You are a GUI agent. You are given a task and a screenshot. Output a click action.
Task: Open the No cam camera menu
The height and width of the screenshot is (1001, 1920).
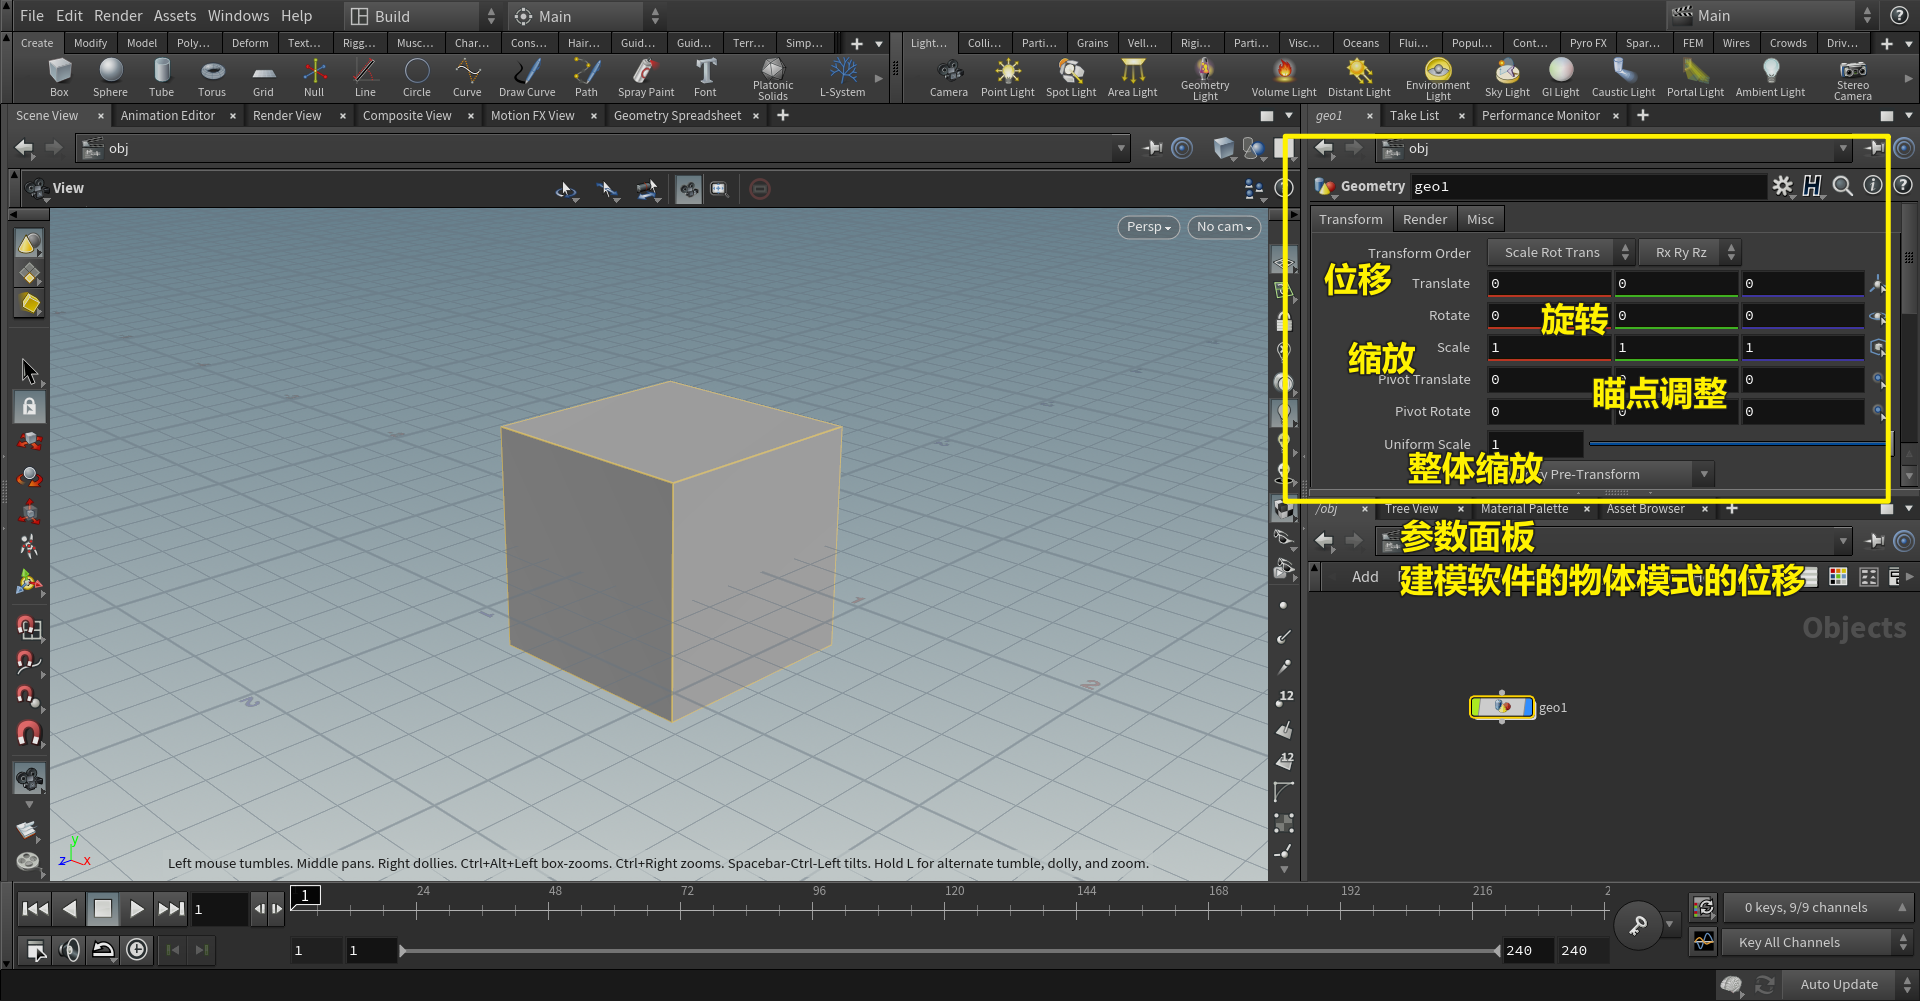click(1224, 227)
